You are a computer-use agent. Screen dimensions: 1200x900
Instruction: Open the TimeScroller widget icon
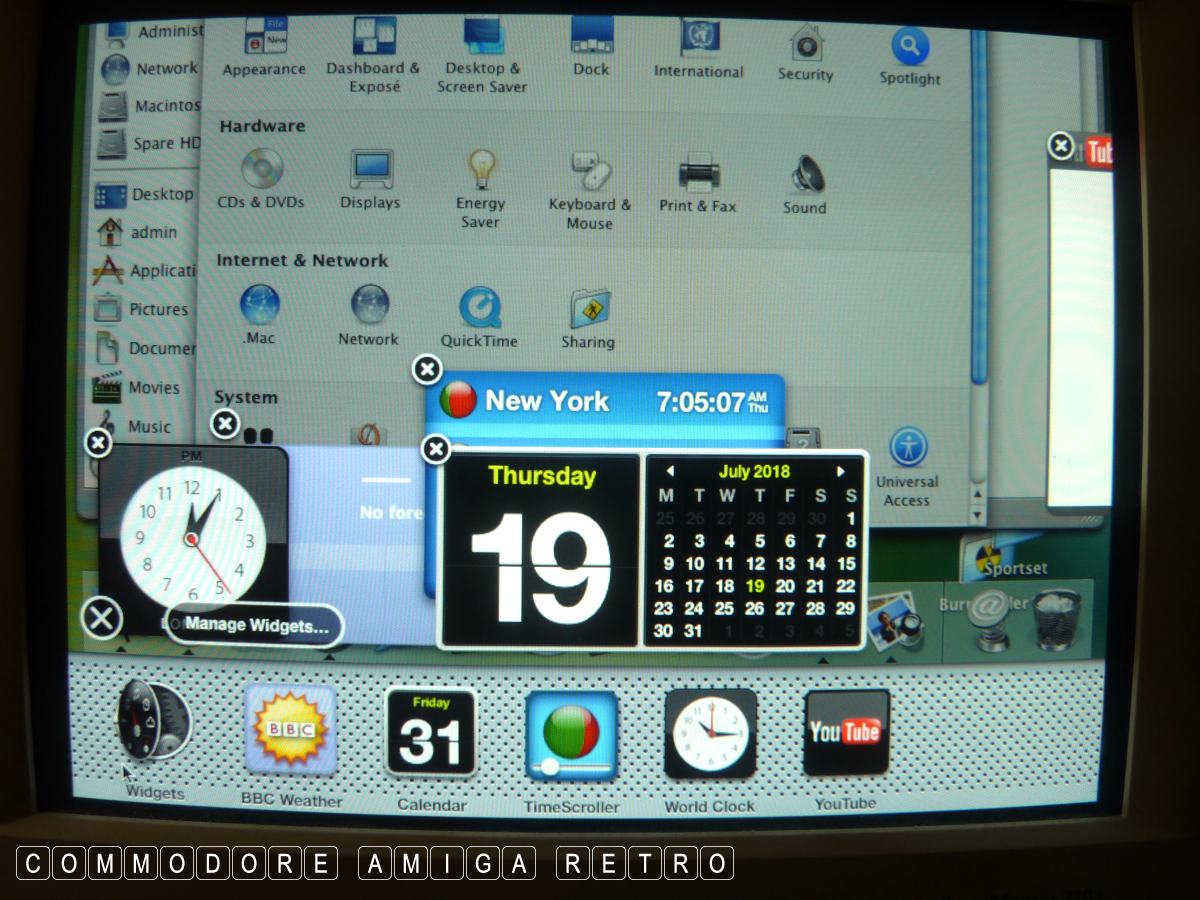(571, 735)
